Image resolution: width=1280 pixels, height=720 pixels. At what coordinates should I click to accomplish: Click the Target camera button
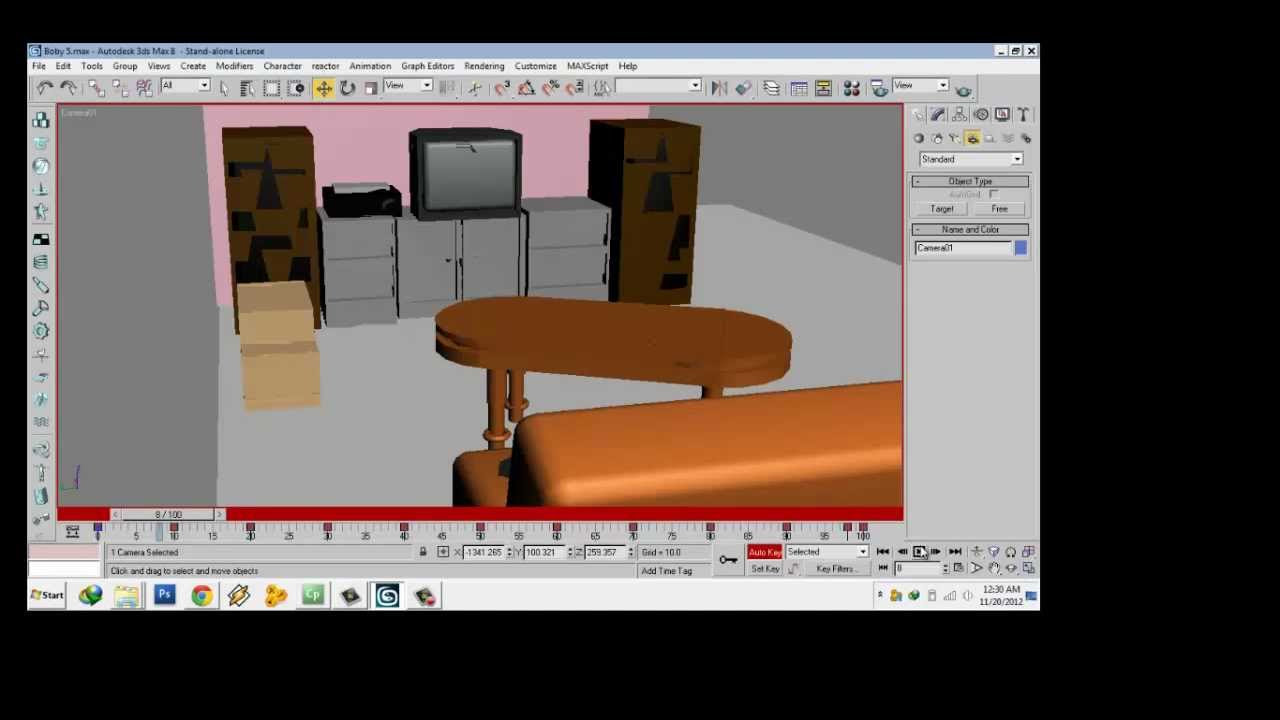(x=942, y=209)
